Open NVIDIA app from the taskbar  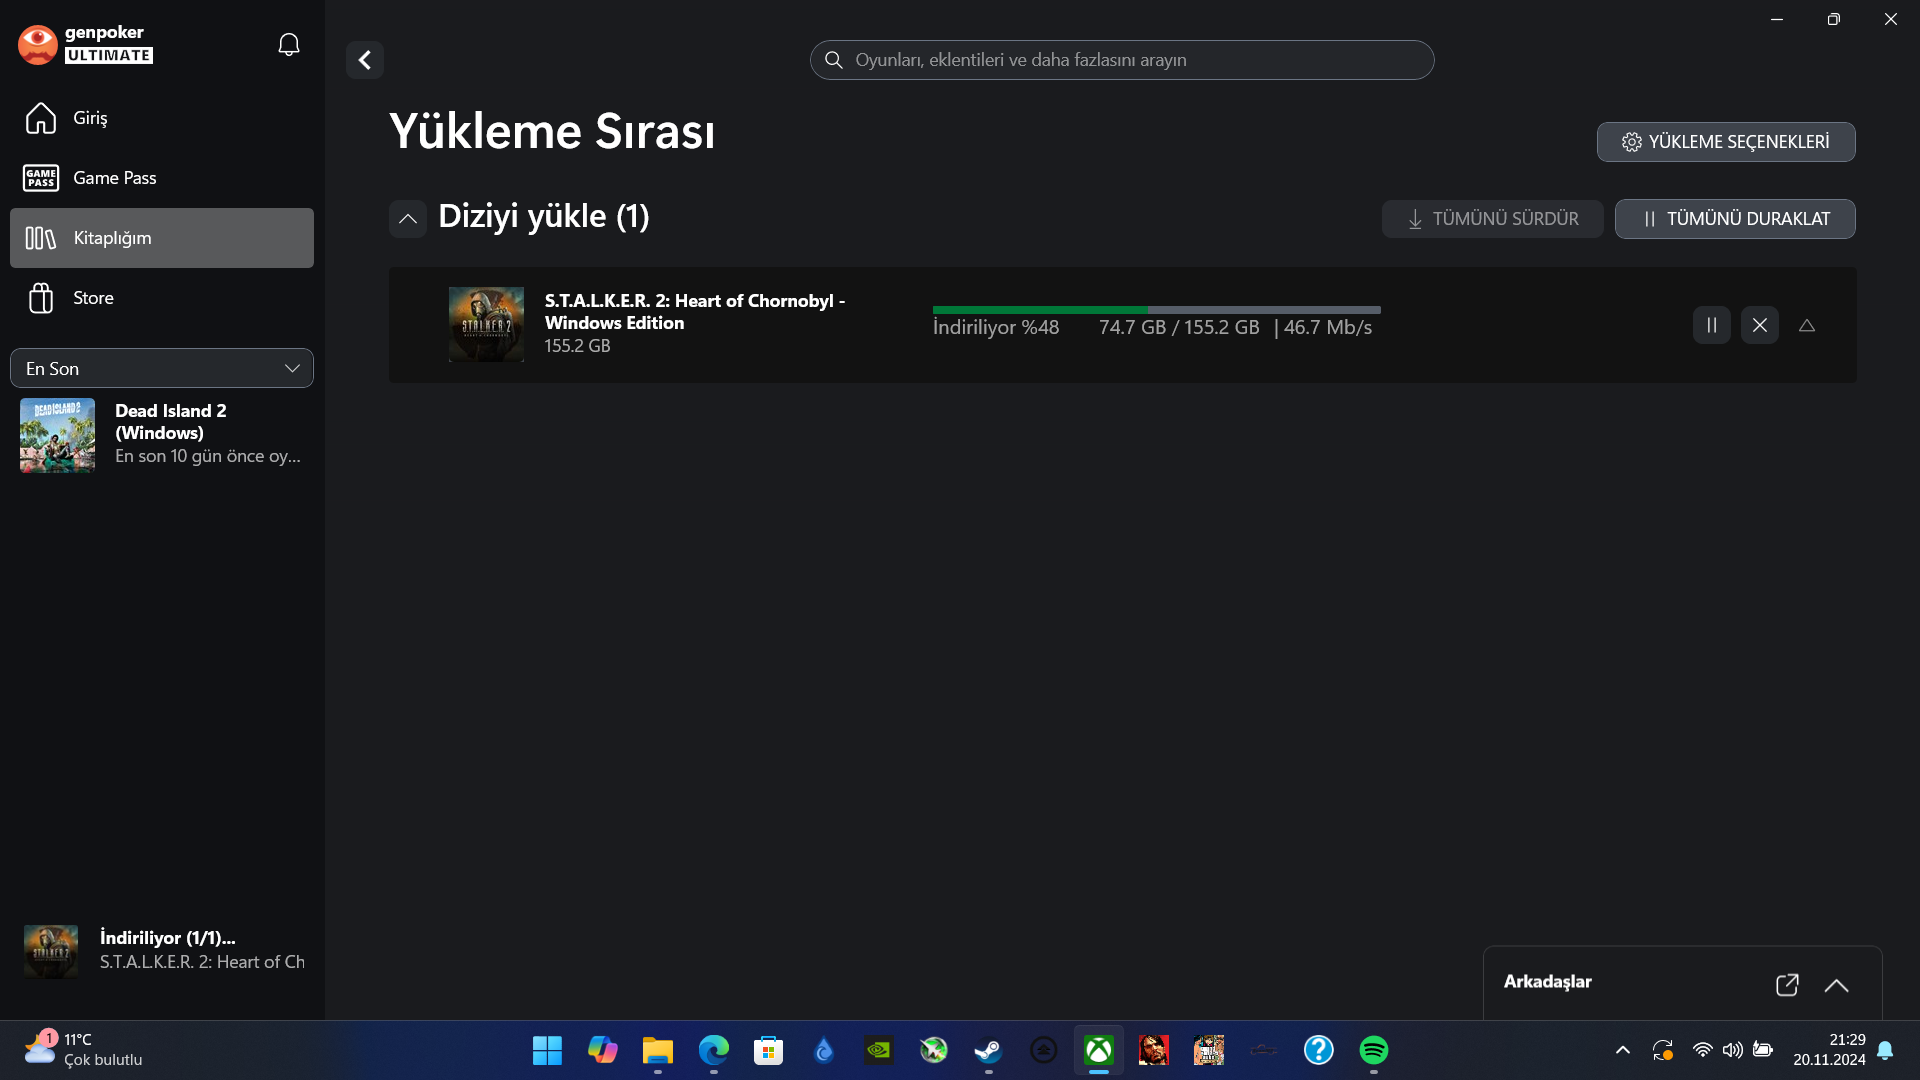[878, 1050]
